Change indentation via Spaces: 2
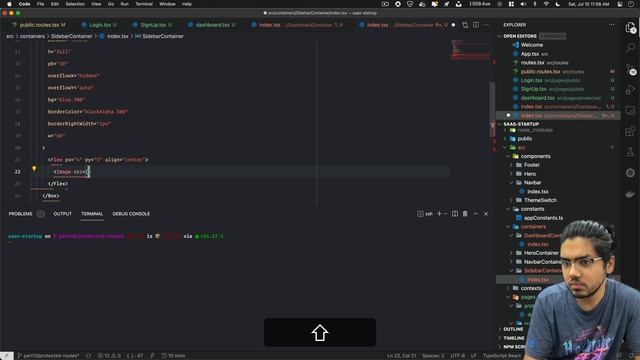 click(433, 356)
